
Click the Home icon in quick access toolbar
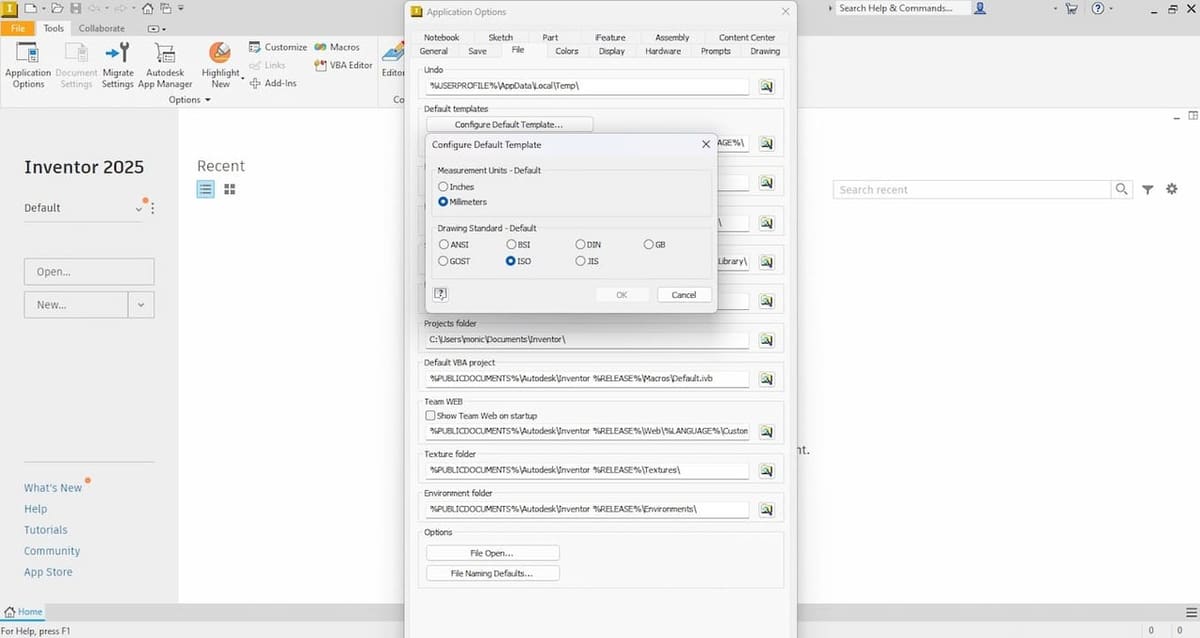[148, 8]
